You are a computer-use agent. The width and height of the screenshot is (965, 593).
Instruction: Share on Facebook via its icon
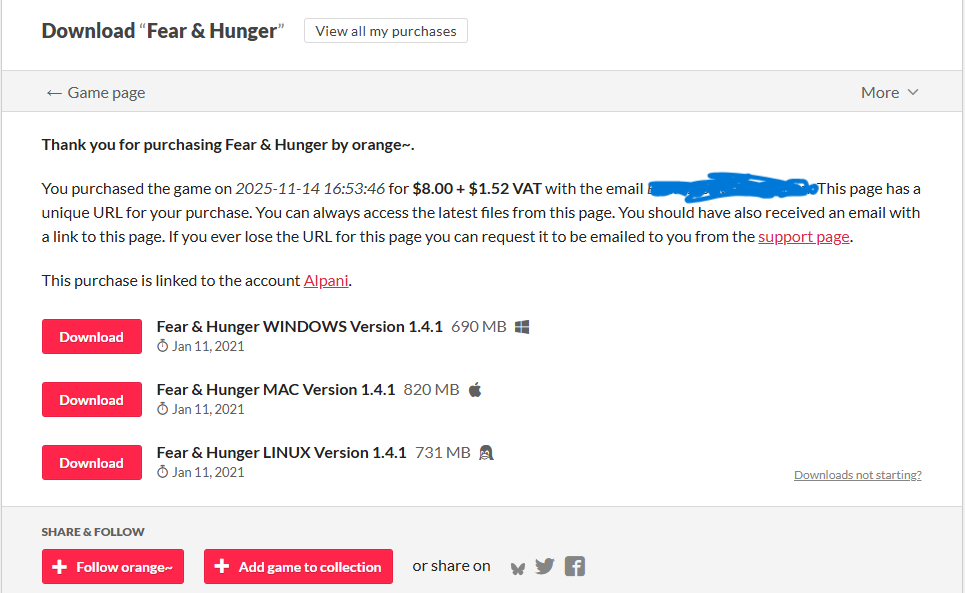[x=575, y=566]
